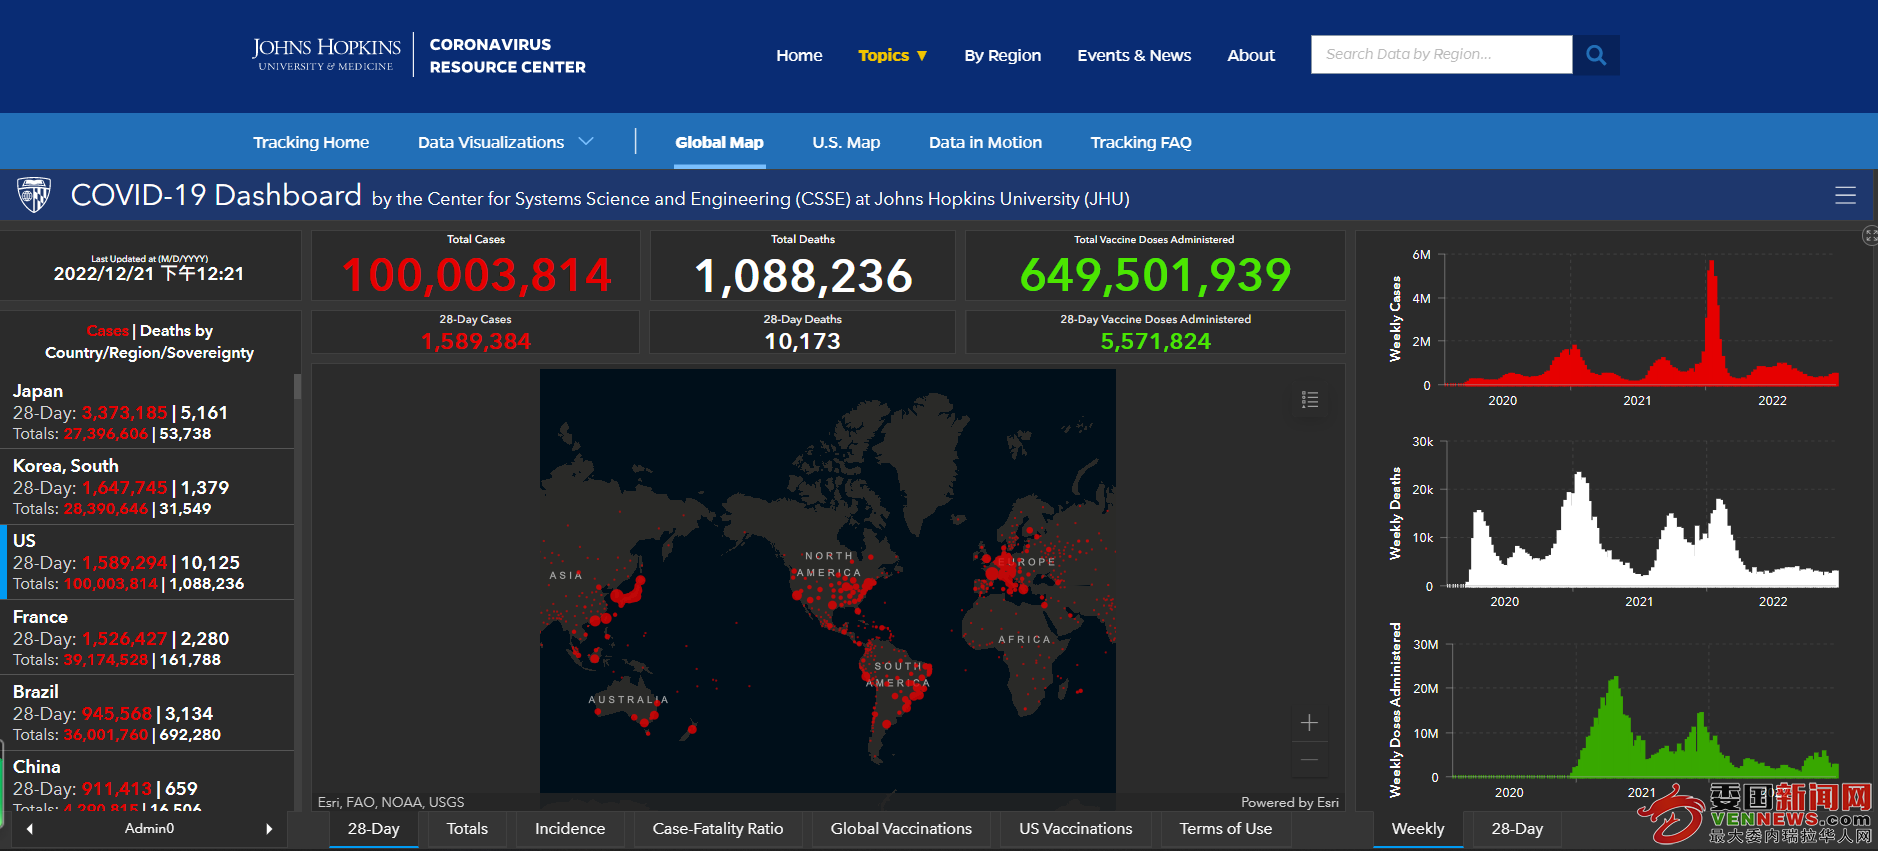Go to Tracking Home

311,142
